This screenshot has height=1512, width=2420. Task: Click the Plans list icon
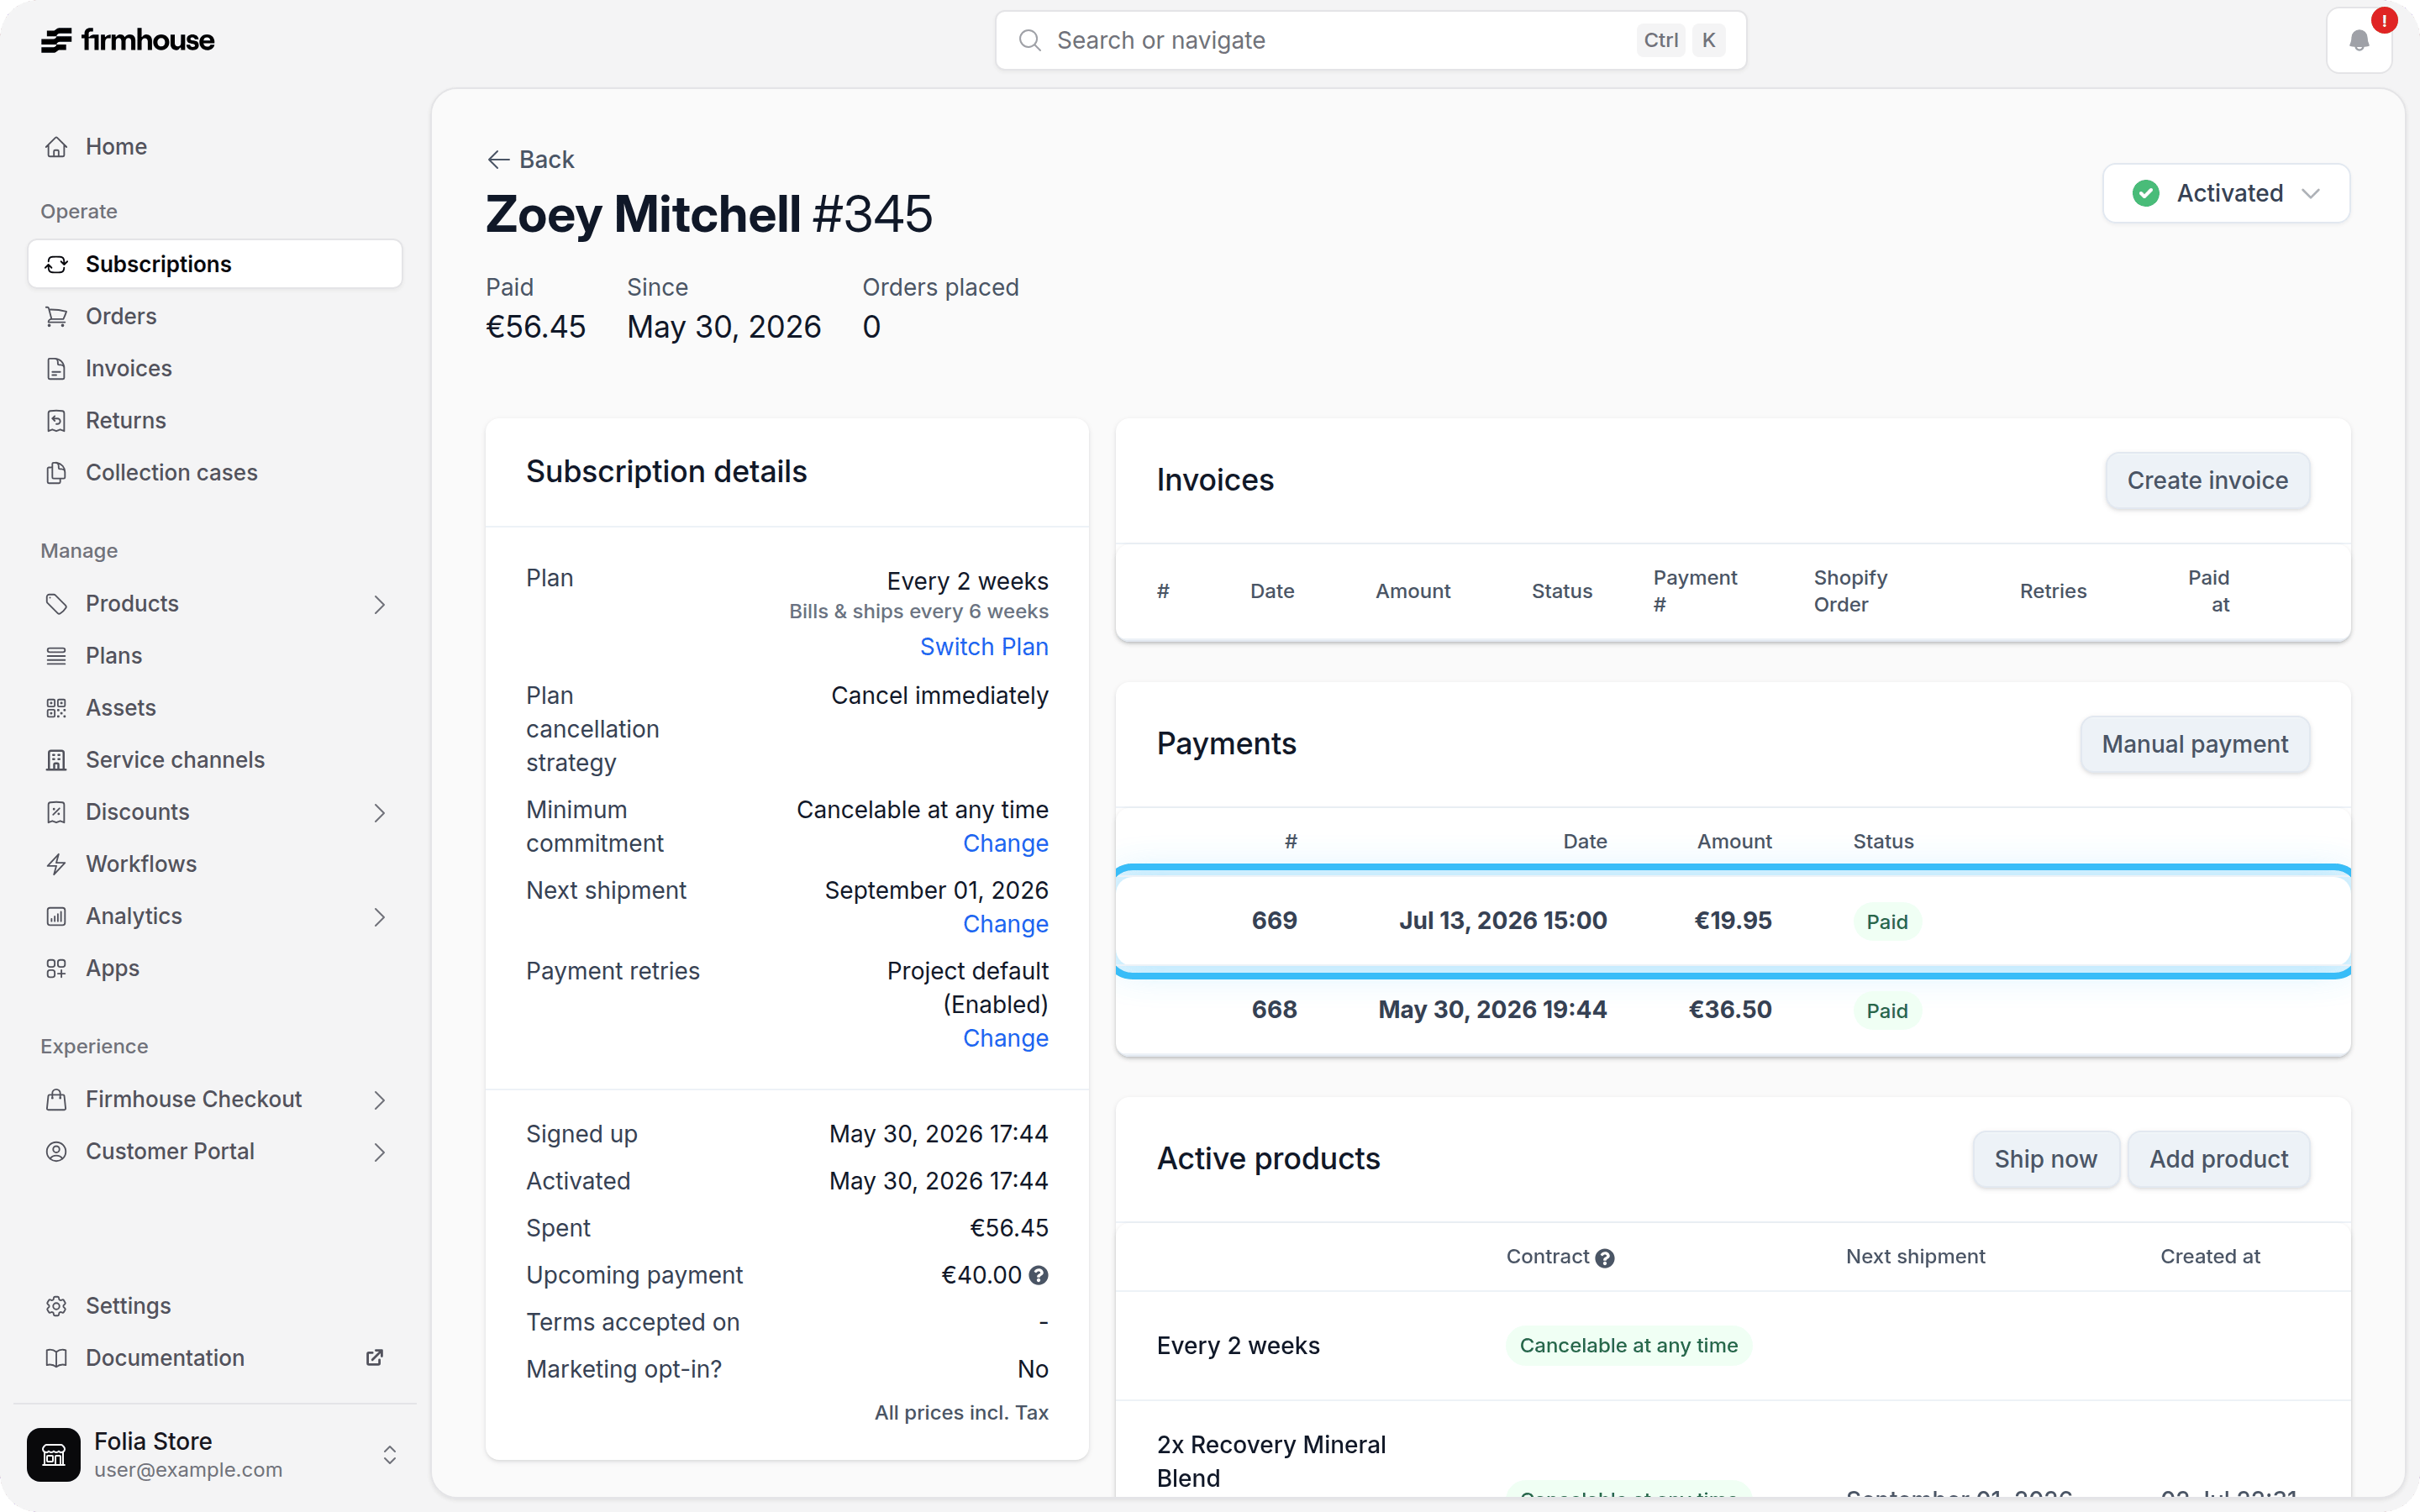[56, 656]
